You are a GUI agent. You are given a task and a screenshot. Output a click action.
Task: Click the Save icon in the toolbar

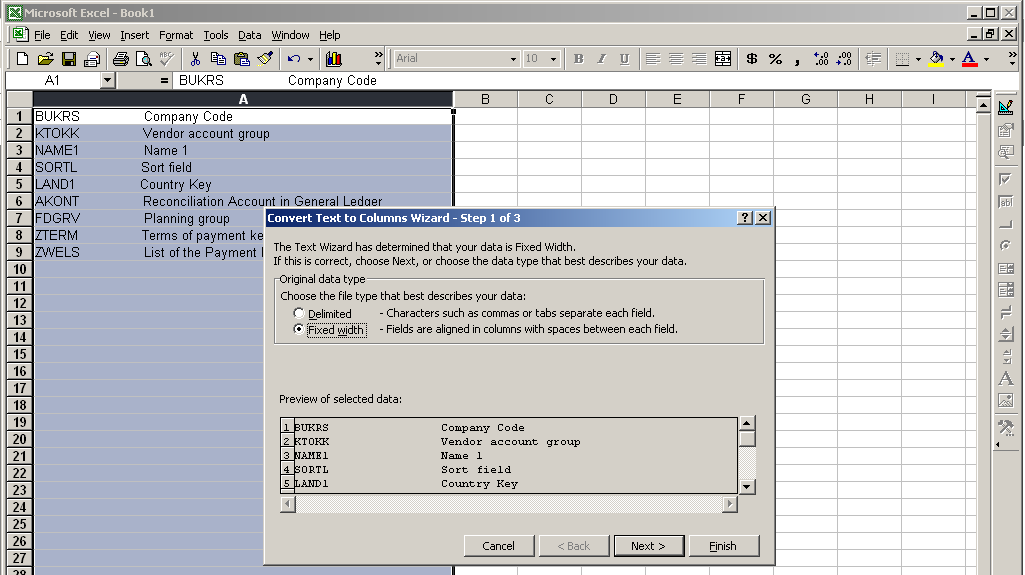[x=69, y=59]
